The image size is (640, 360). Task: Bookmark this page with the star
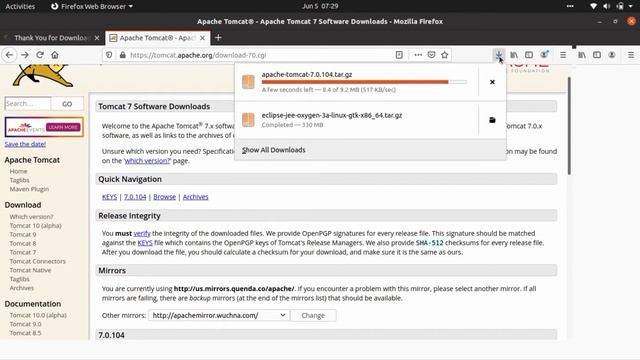click(x=444, y=55)
